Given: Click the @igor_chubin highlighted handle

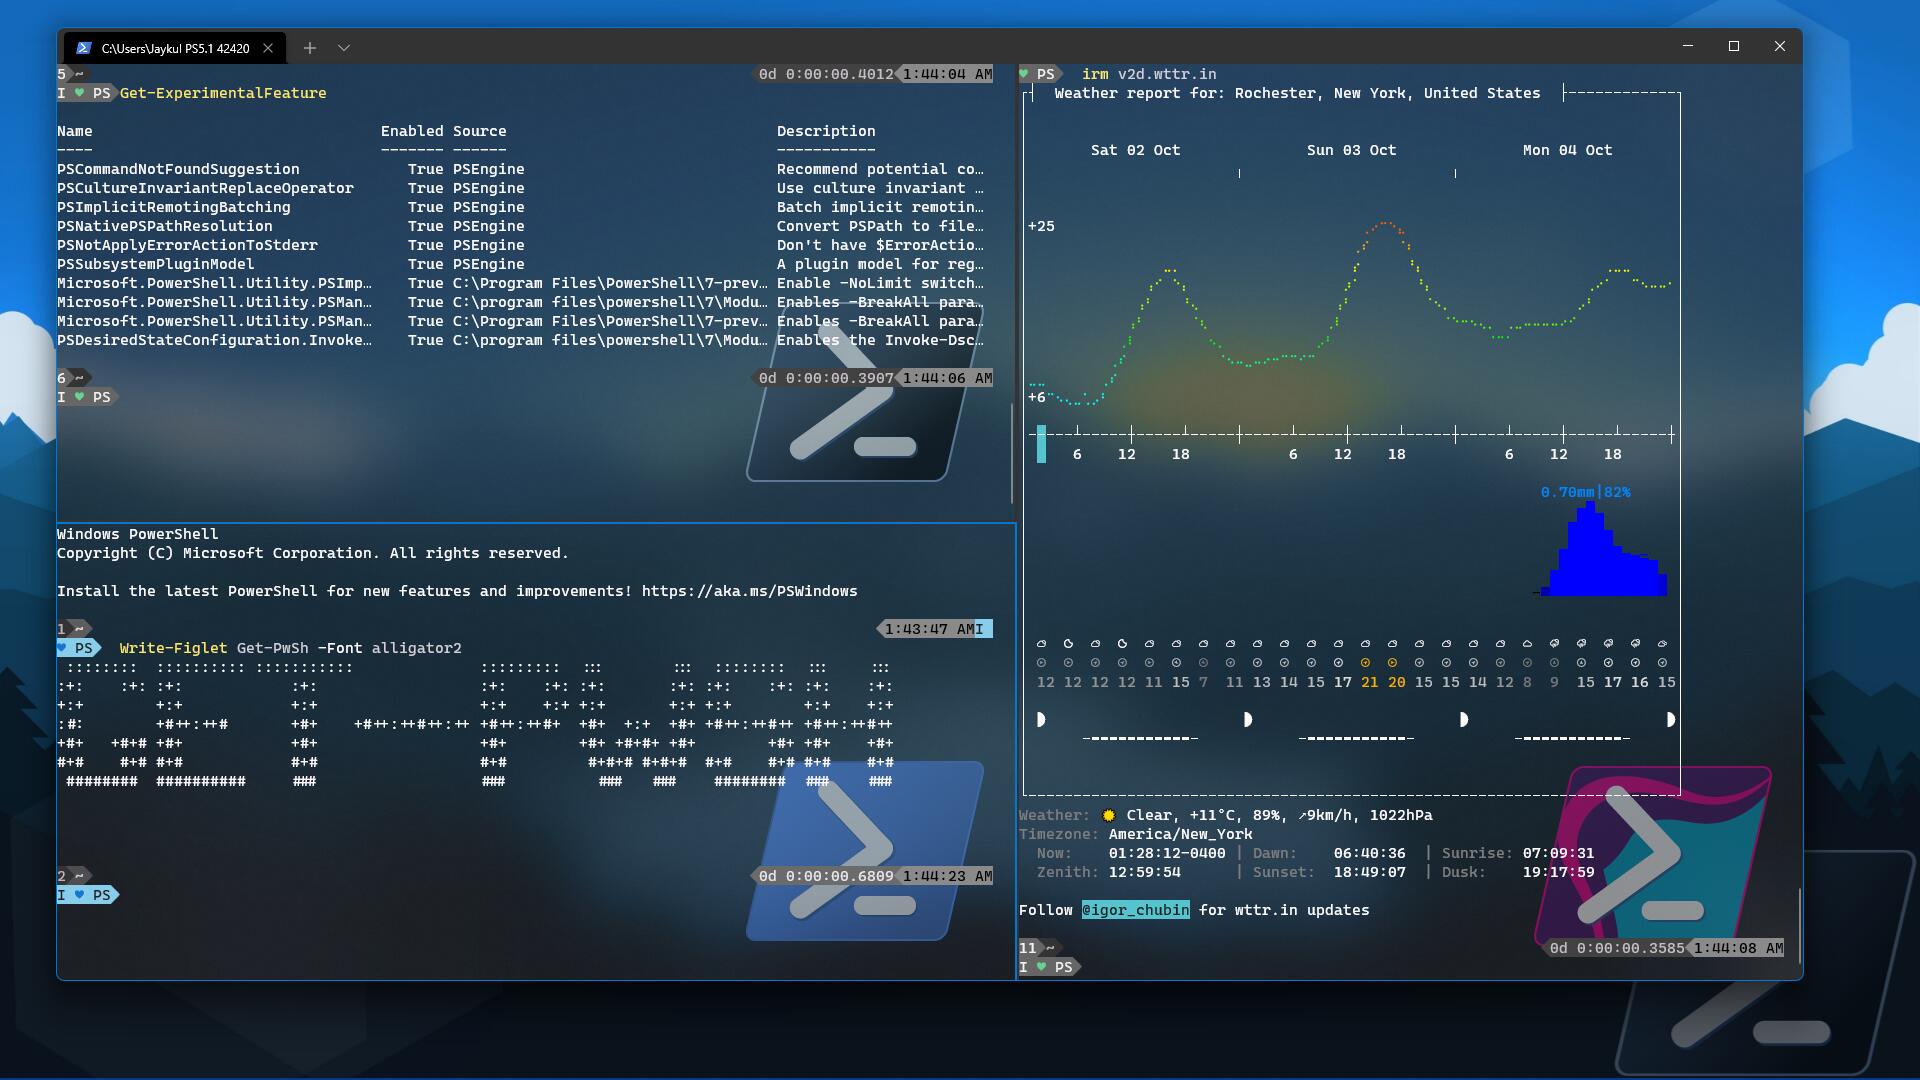Looking at the screenshot, I should 1135,910.
